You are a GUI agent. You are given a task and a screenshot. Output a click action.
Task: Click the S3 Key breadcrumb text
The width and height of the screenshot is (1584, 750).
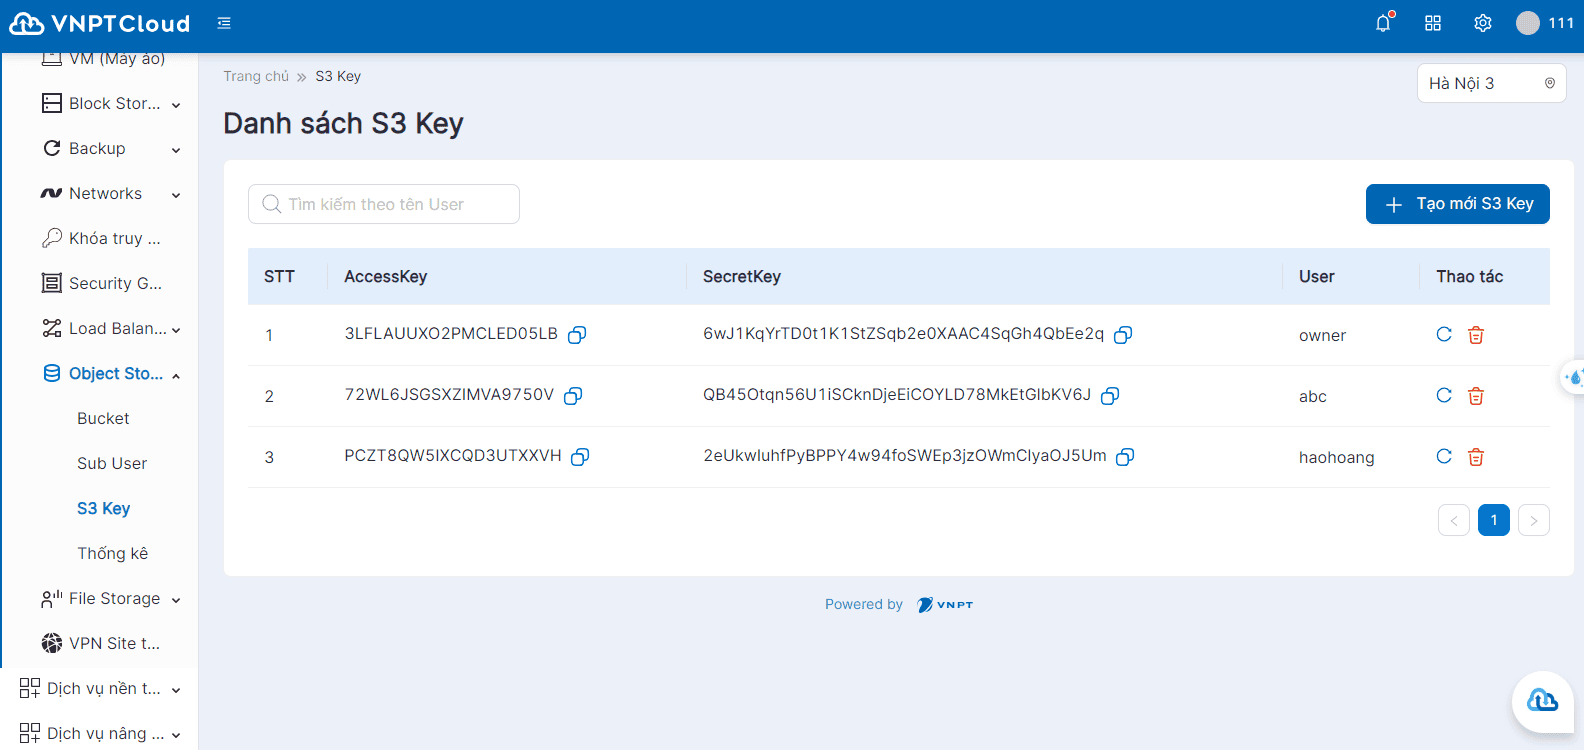(x=338, y=76)
